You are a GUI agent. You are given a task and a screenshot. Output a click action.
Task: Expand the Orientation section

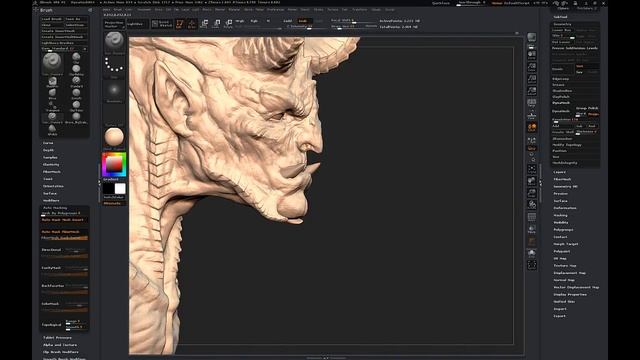point(53,186)
